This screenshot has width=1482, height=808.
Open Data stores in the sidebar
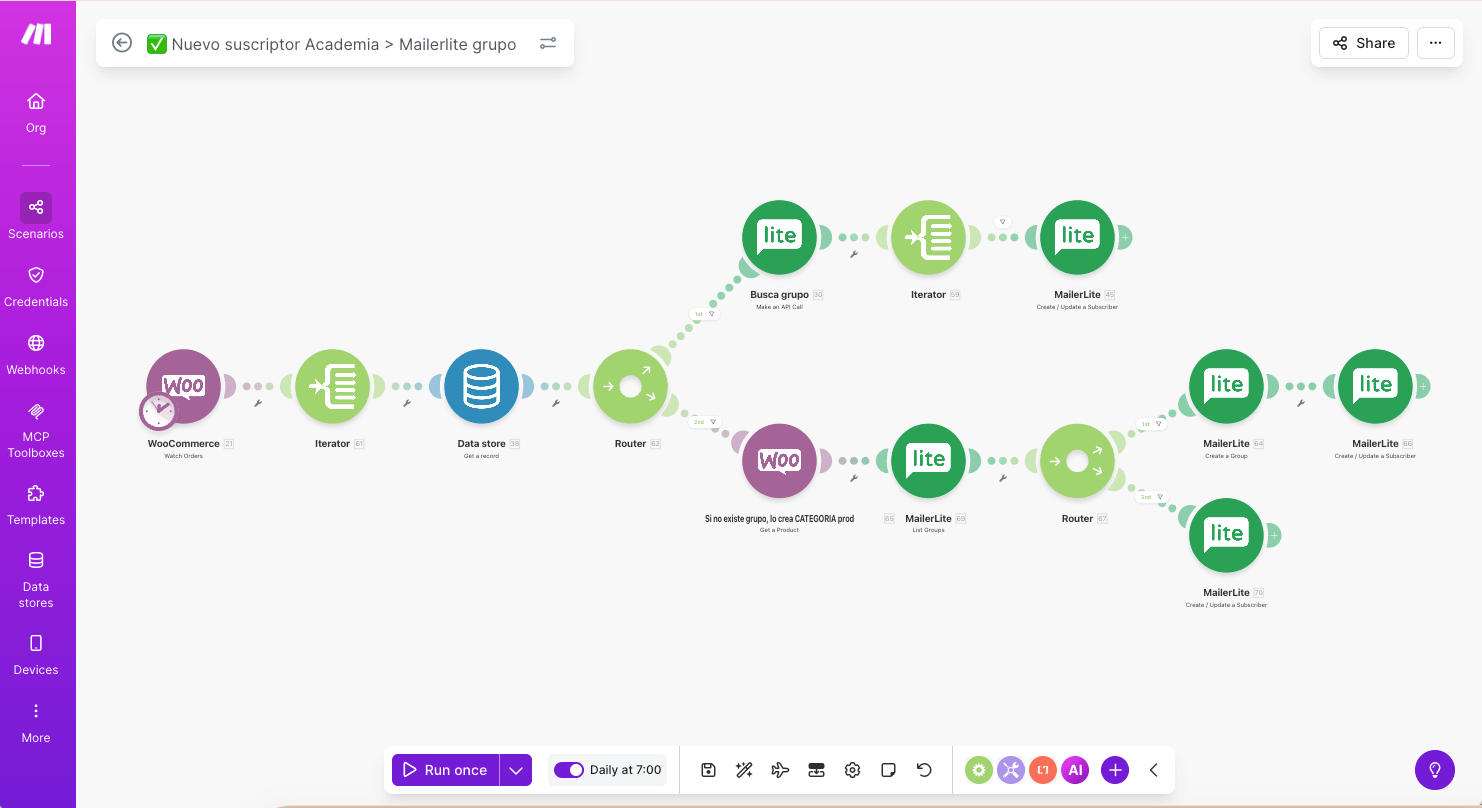pyautogui.click(x=36, y=580)
